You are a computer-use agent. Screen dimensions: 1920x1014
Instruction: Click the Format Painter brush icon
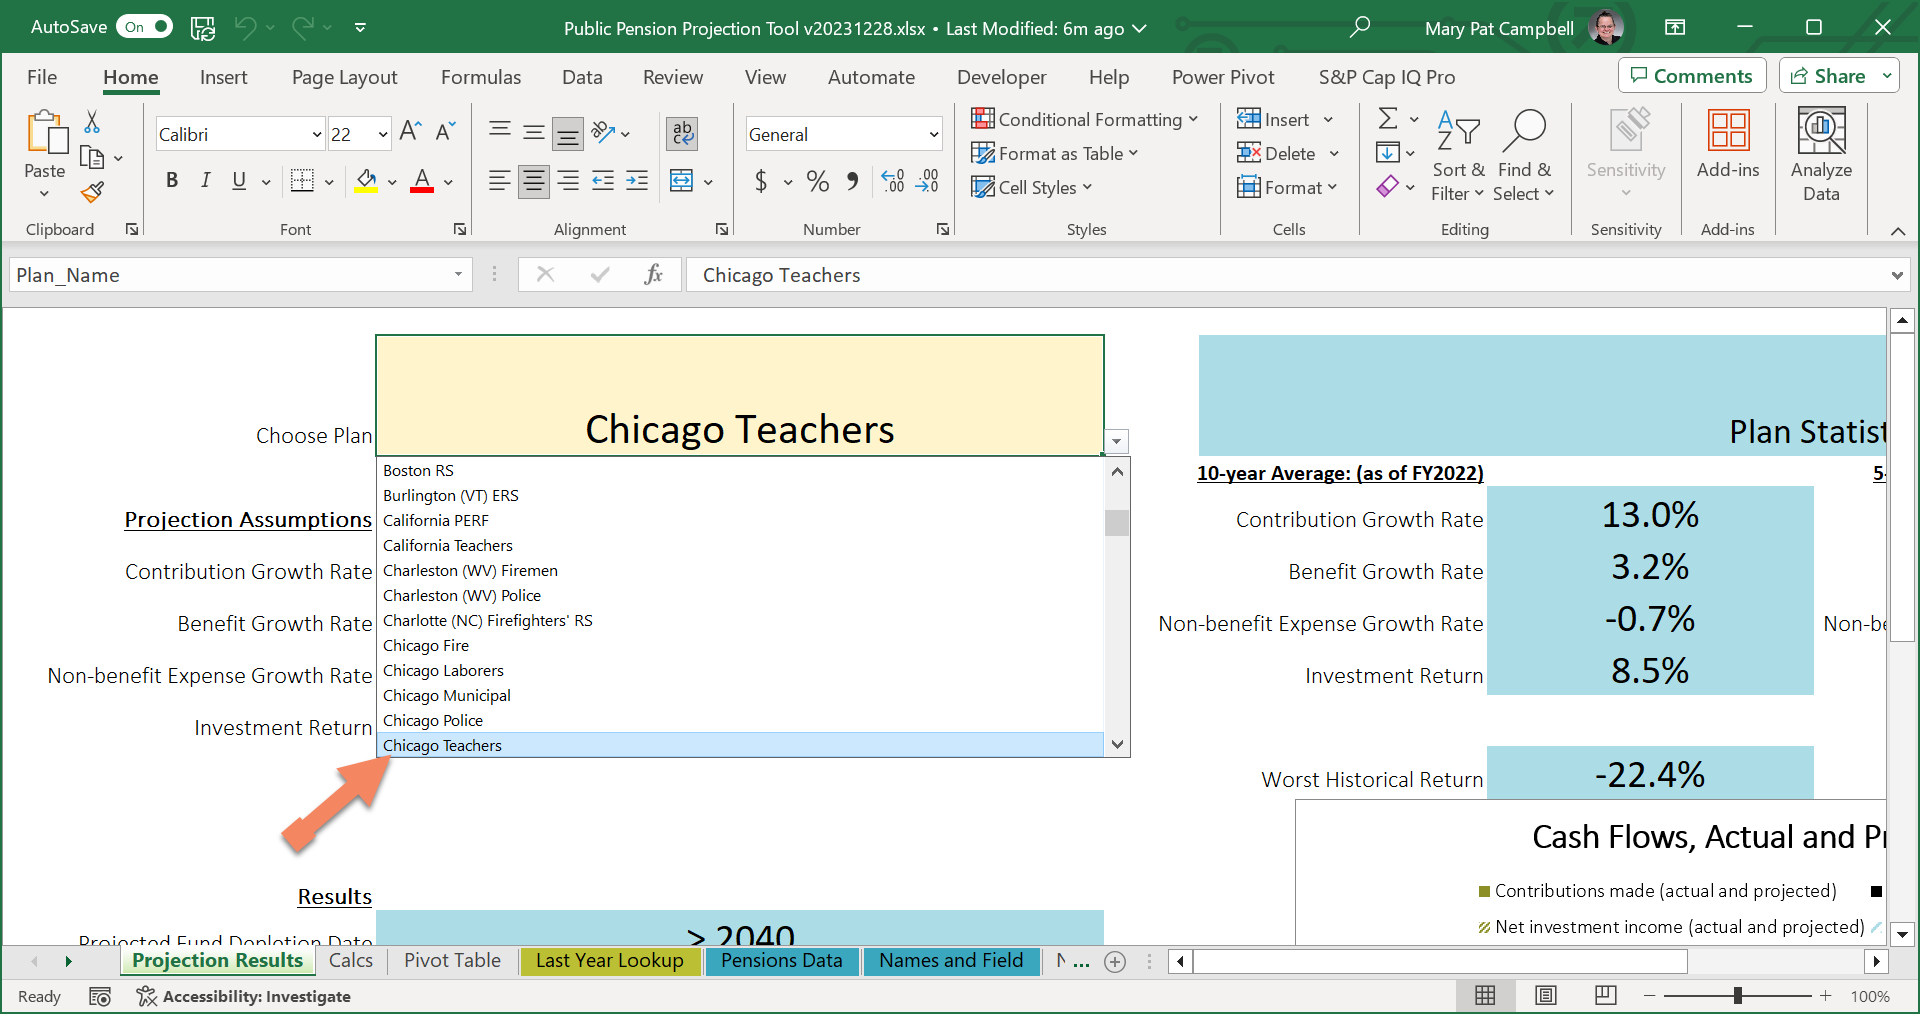[x=92, y=192]
